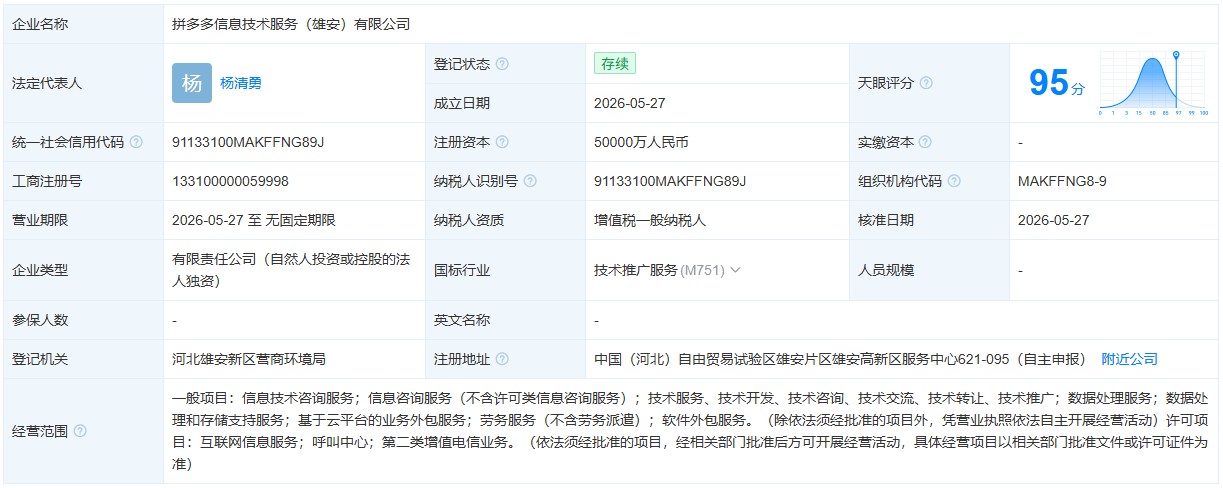The image size is (1223, 488).
Task: Click the 英文名称 label cell
Action: 506,320
